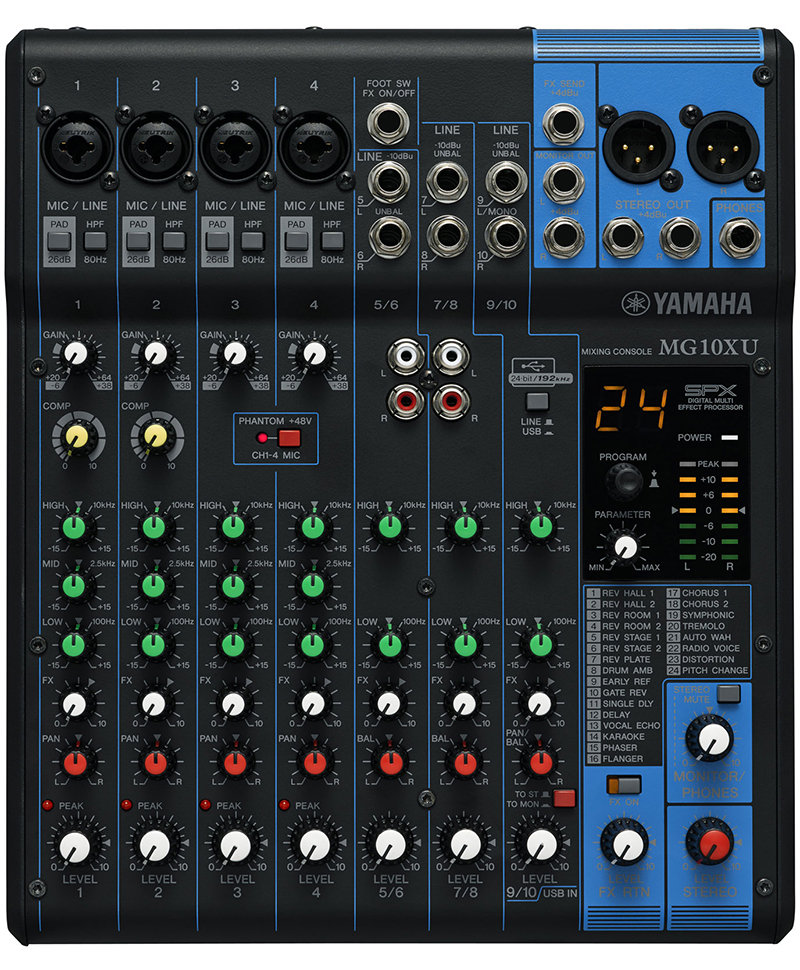Switch the LINE/USB input selector button
This screenshot has width=800, height=970.
pyautogui.click(x=537, y=402)
